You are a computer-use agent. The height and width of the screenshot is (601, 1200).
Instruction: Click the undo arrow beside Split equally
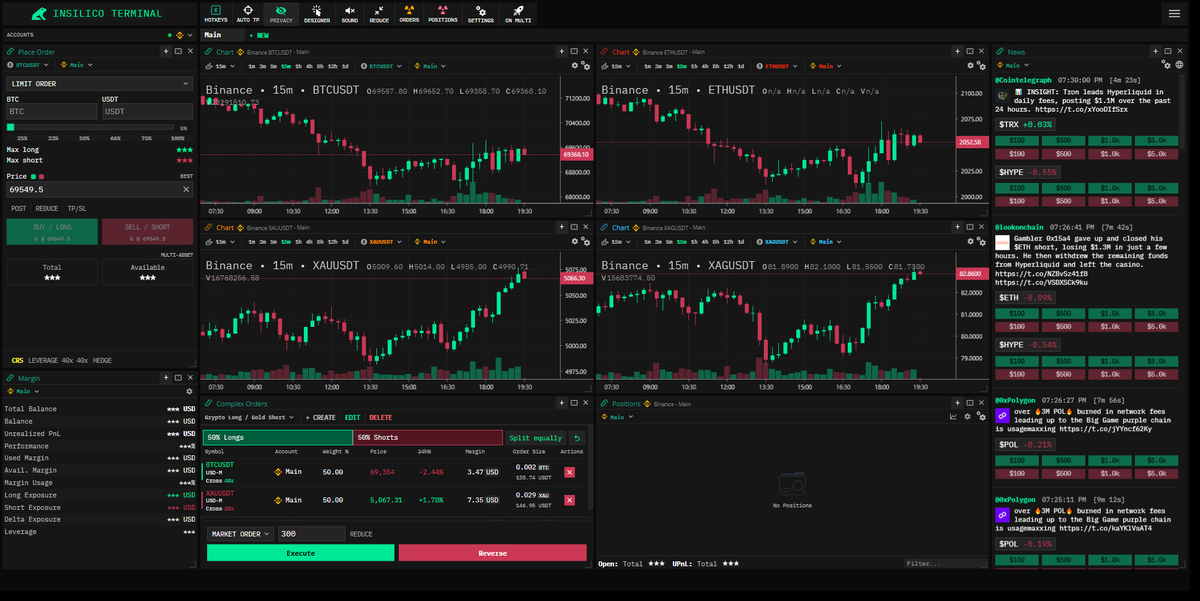[x=577, y=438]
